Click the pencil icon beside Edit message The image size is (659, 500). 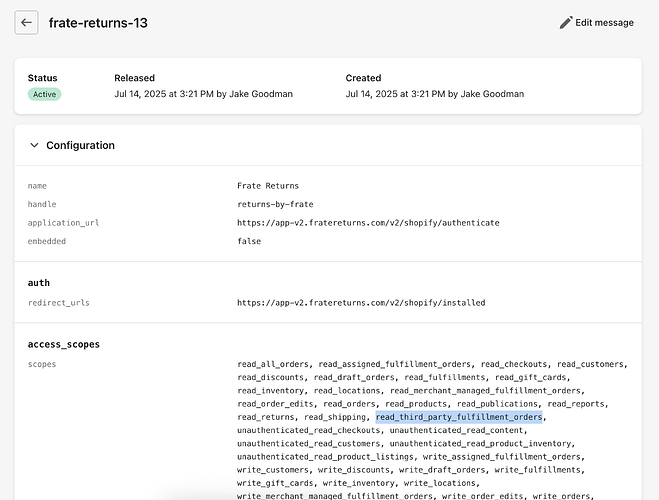(566, 23)
